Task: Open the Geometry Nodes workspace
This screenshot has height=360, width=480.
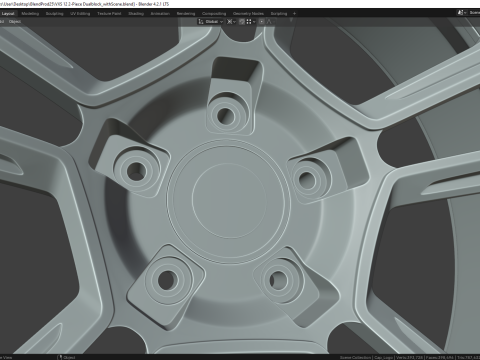Action: point(248,14)
